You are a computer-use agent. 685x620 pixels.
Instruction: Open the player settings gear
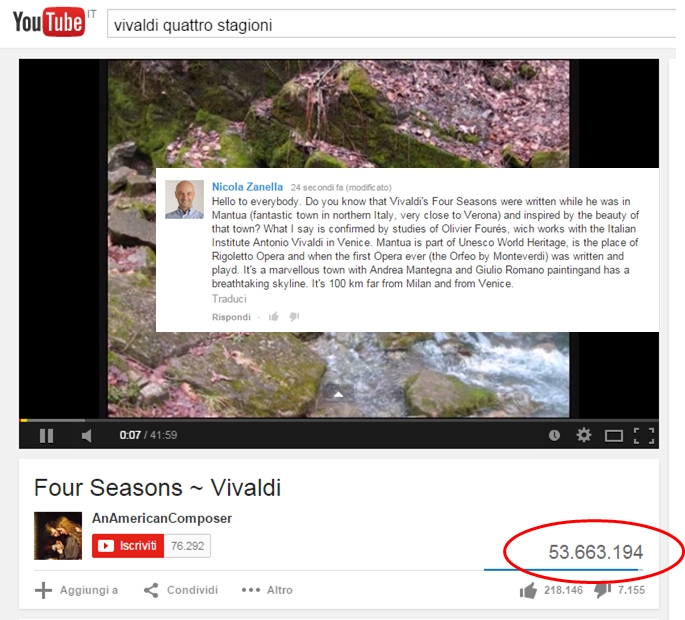[584, 435]
